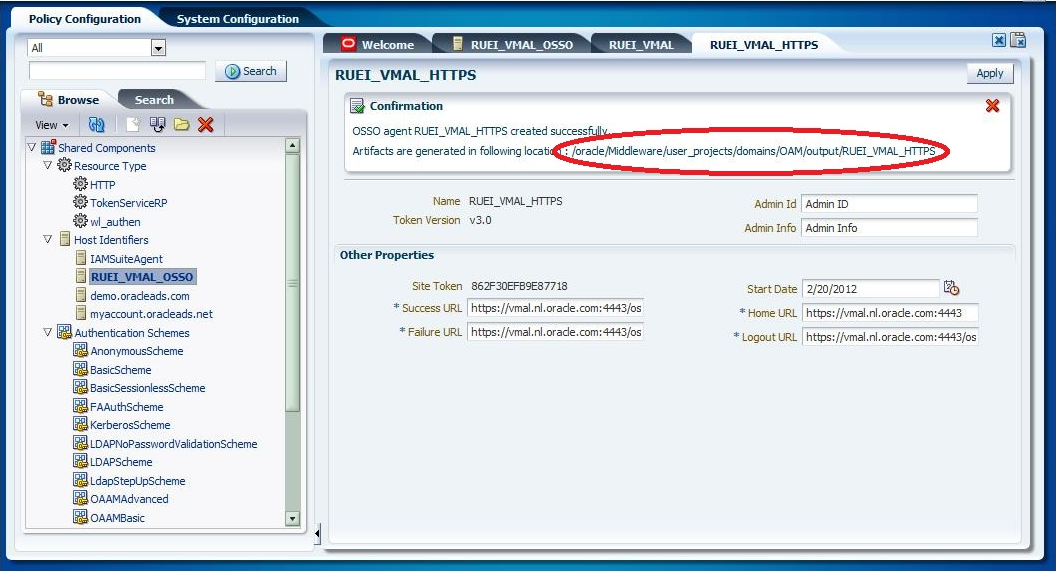
Task: Click the tree's vertical scrollbar thumb
Action: tap(292, 283)
